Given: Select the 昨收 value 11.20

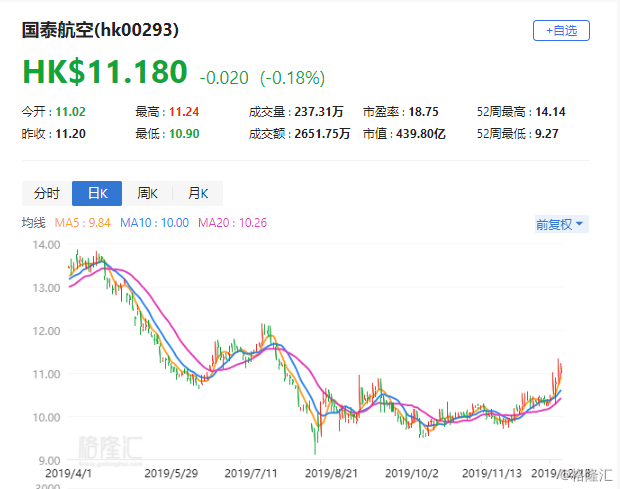Looking at the screenshot, I should (x=70, y=134).
